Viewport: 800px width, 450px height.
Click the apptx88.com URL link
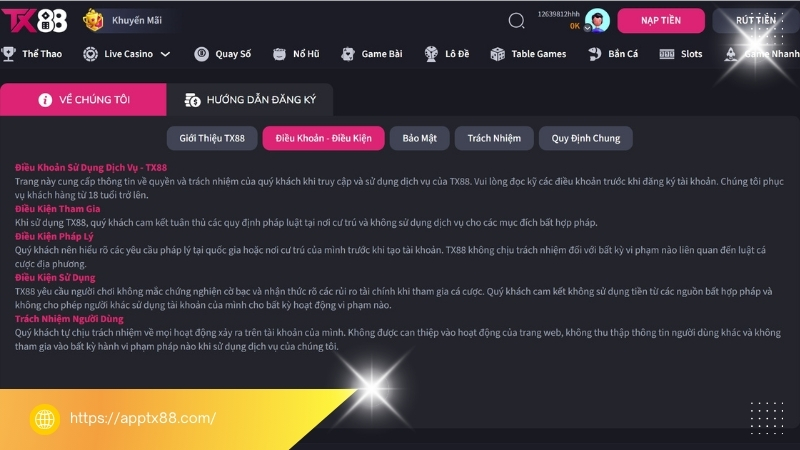pos(143,418)
